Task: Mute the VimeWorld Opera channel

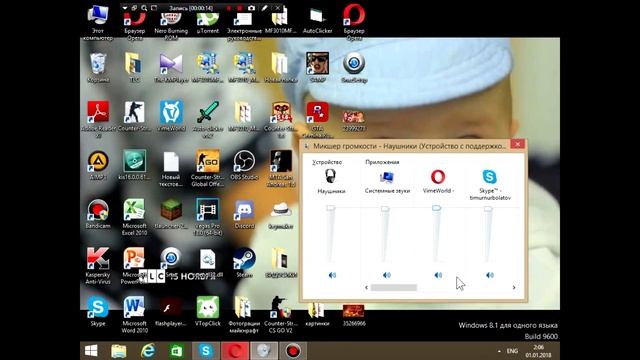Action: [438, 275]
